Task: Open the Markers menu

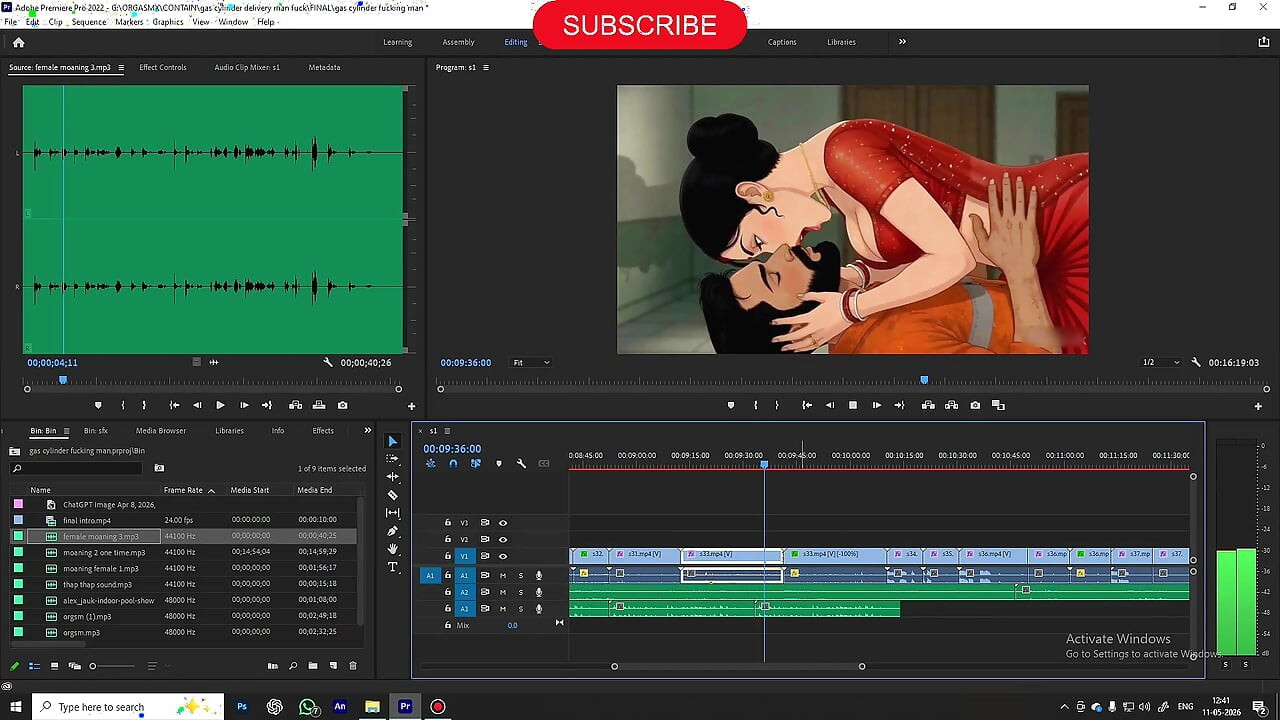Action: (129, 22)
